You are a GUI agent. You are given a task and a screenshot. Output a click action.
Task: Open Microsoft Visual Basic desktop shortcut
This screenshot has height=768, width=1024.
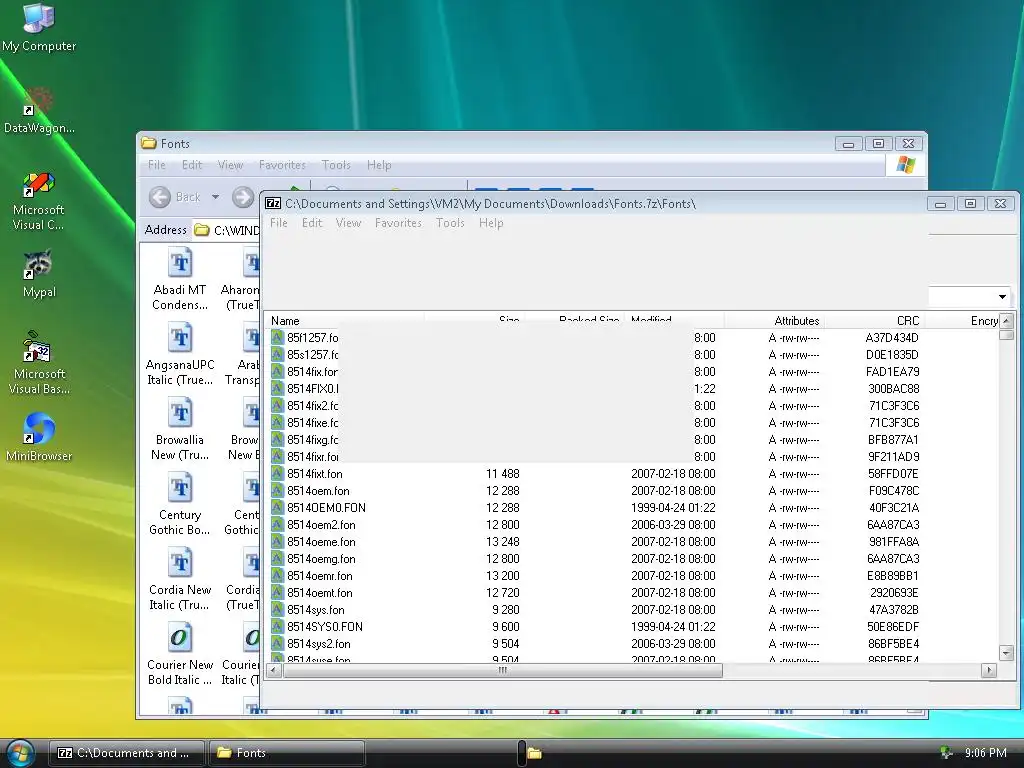point(39,363)
